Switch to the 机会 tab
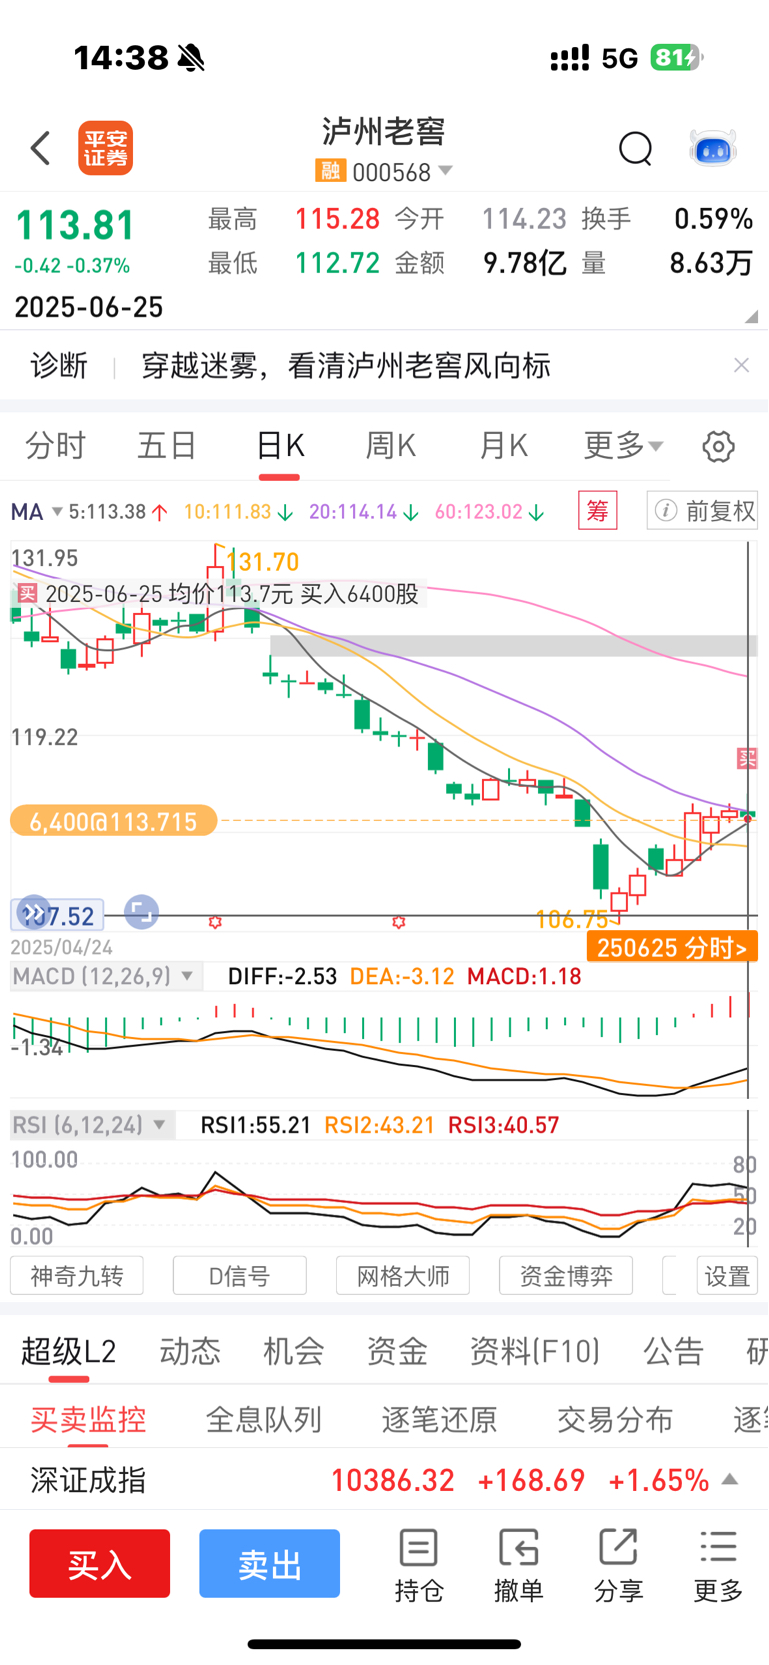769x1665 pixels. point(294,1352)
